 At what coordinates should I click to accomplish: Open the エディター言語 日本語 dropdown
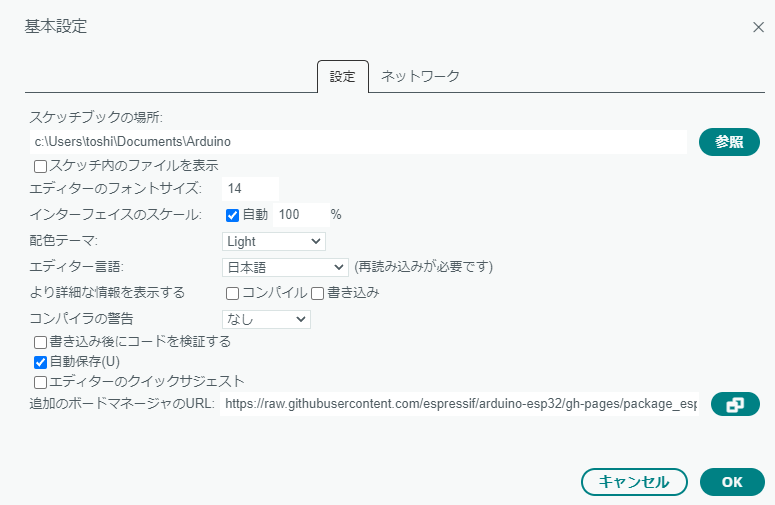[285, 267]
